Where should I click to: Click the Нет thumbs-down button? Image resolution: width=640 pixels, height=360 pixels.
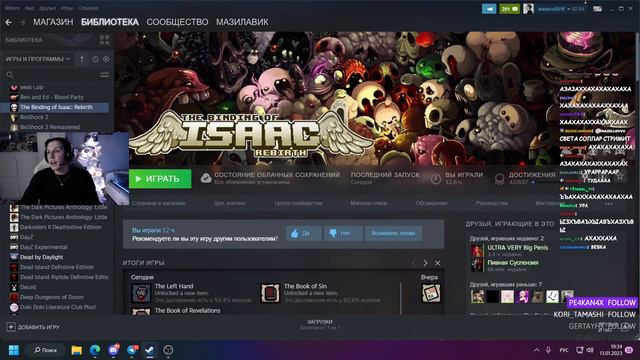tap(343, 233)
